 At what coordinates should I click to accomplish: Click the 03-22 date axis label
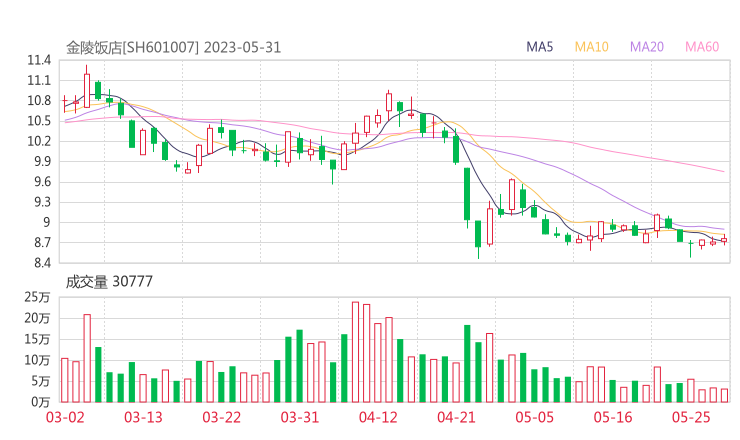(x=221, y=417)
